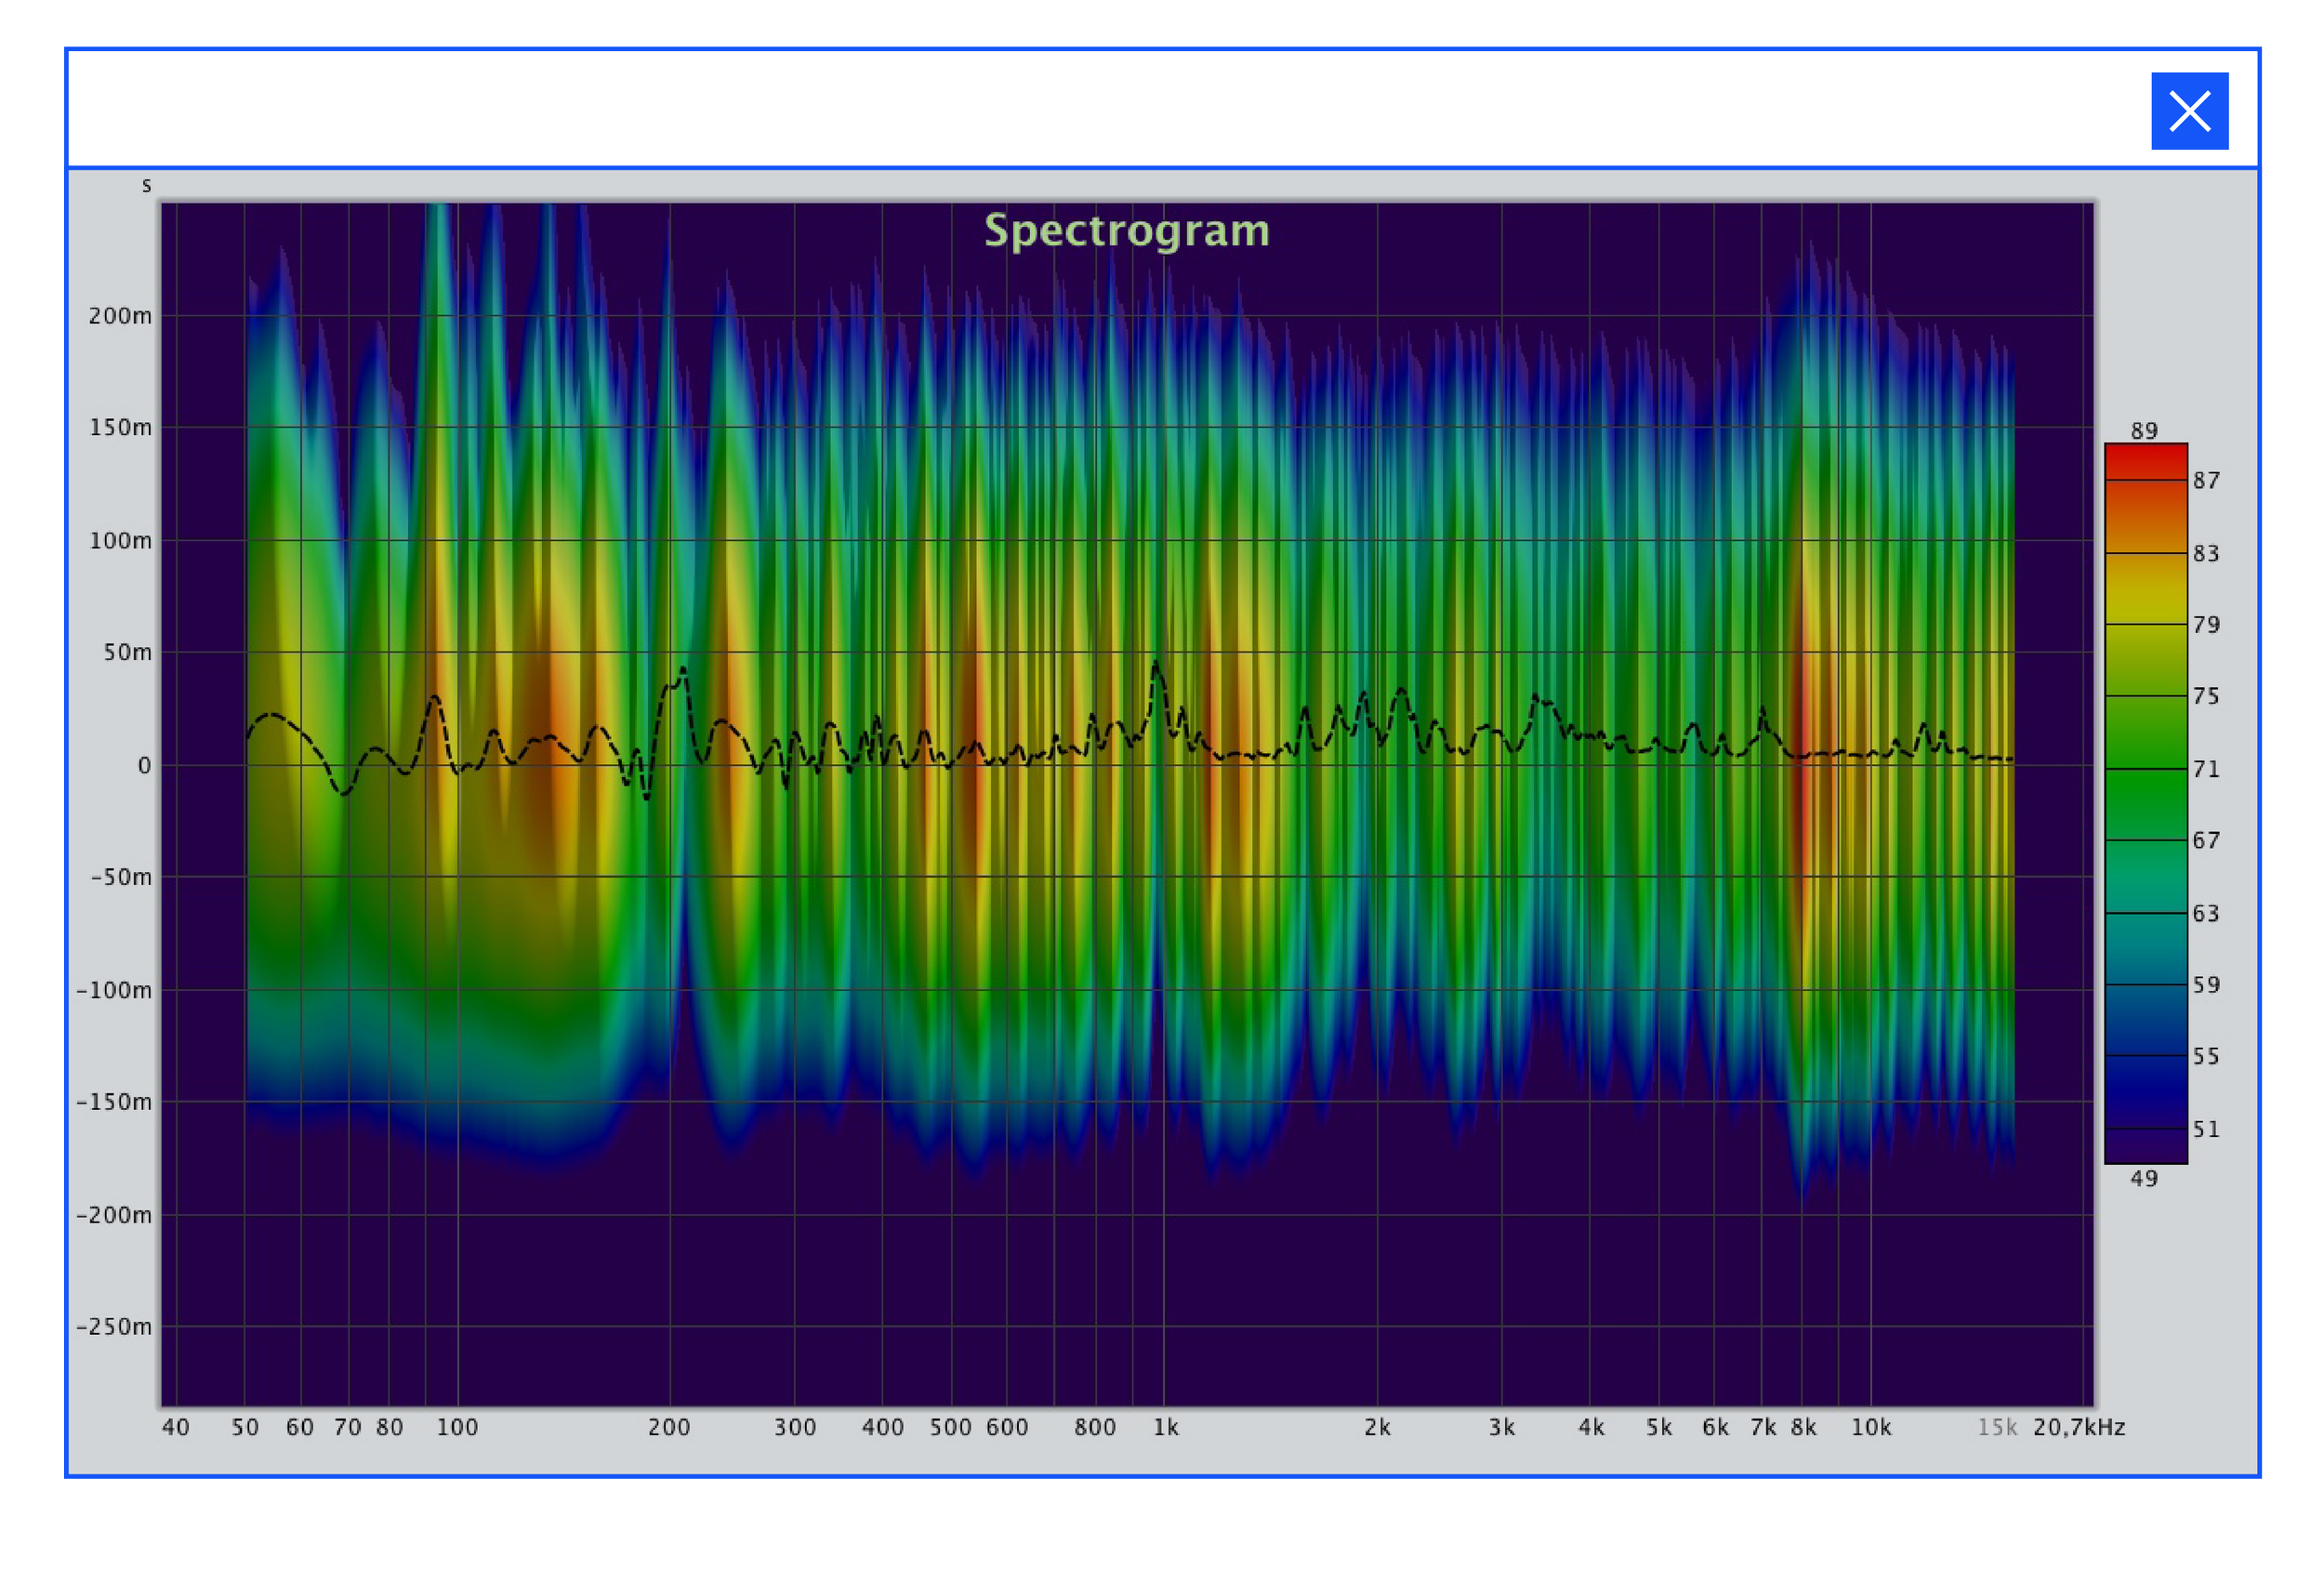Click the 71 tick on the color legend

point(2205,769)
